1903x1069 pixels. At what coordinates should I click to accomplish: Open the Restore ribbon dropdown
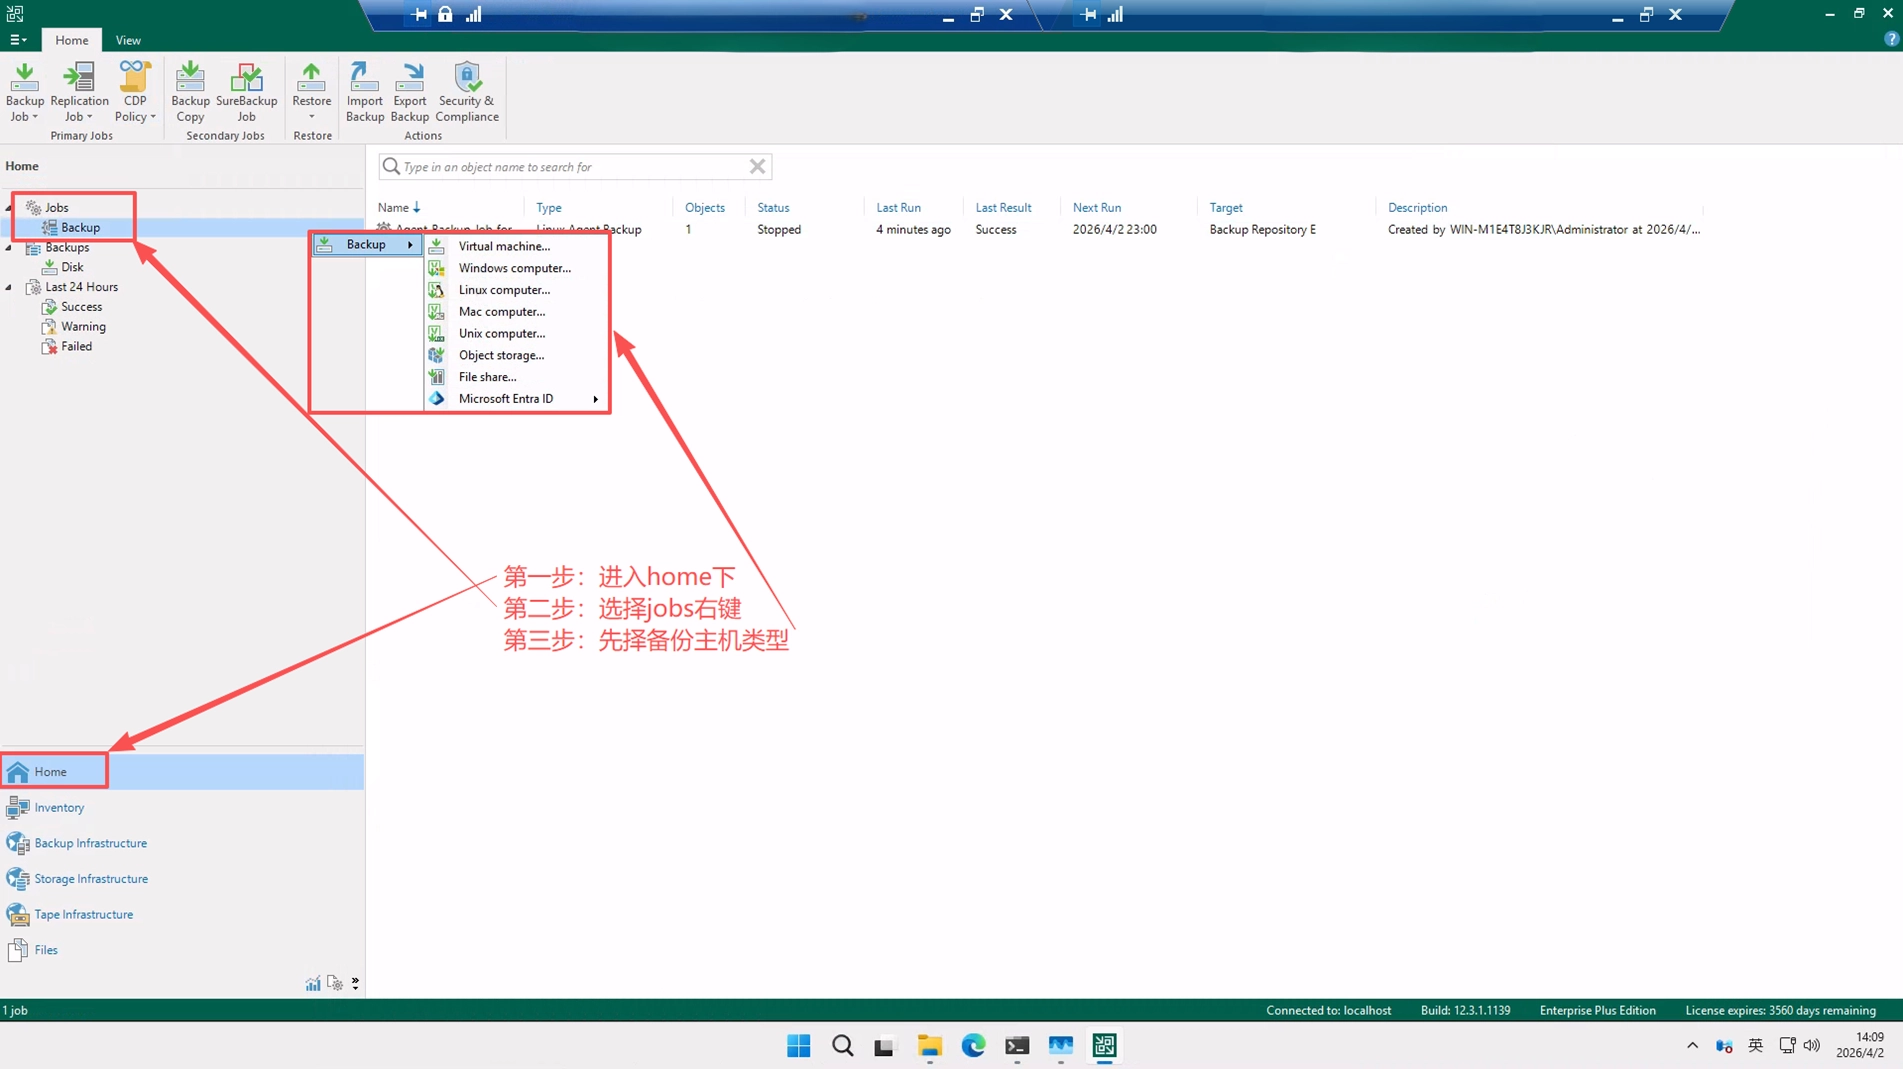tap(311, 92)
